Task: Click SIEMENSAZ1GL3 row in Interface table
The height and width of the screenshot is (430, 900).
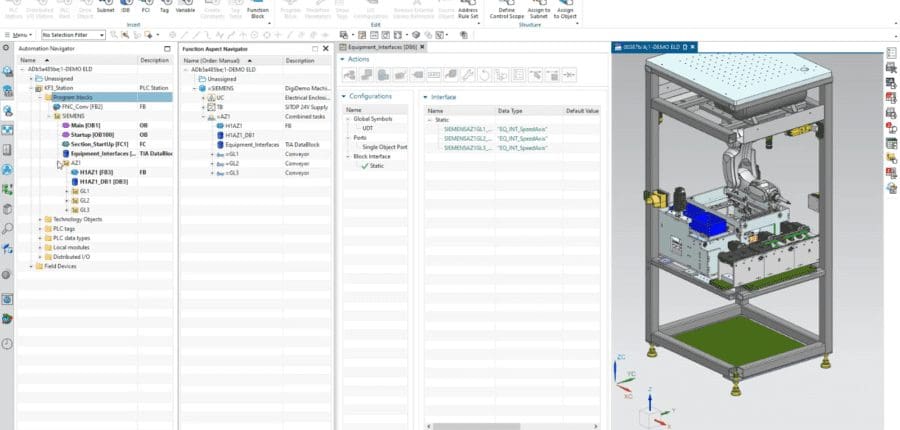Action: (513, 148)
